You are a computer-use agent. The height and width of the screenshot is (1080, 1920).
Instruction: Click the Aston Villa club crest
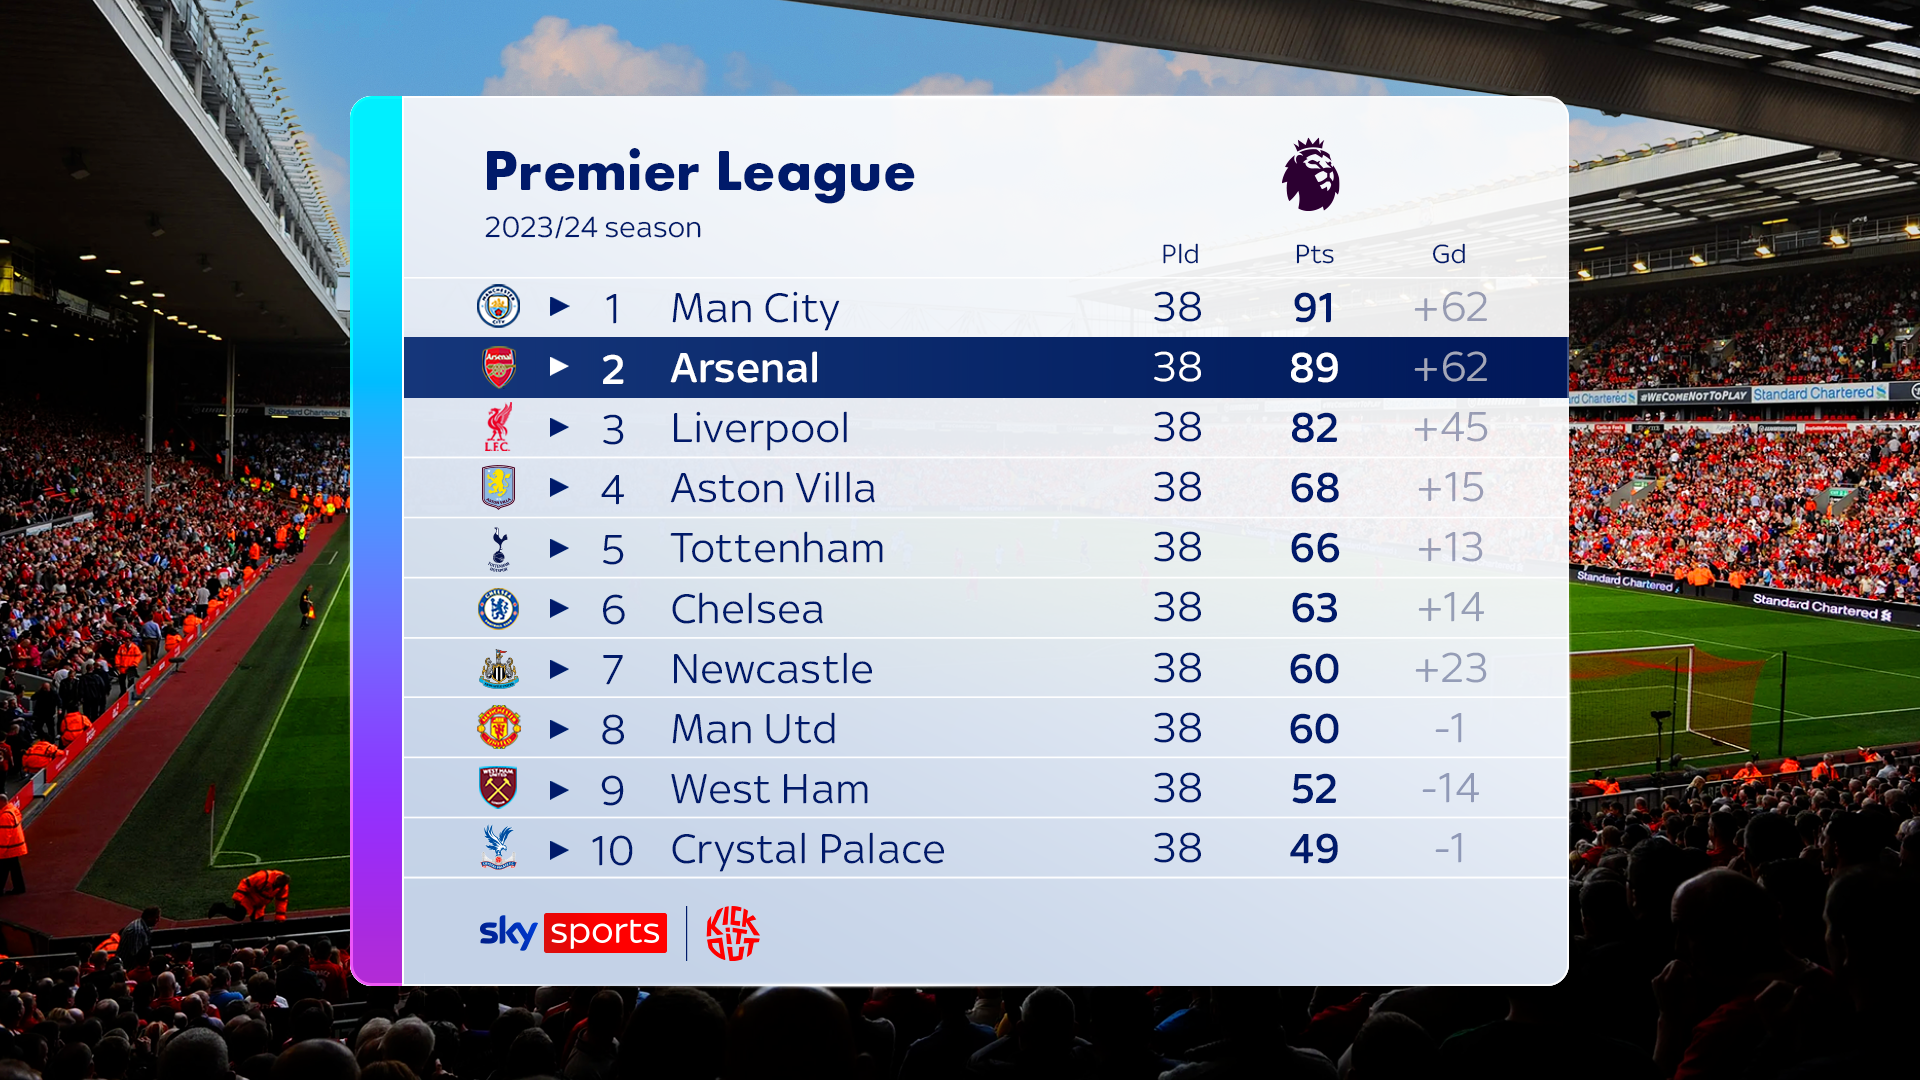(498, 488)
